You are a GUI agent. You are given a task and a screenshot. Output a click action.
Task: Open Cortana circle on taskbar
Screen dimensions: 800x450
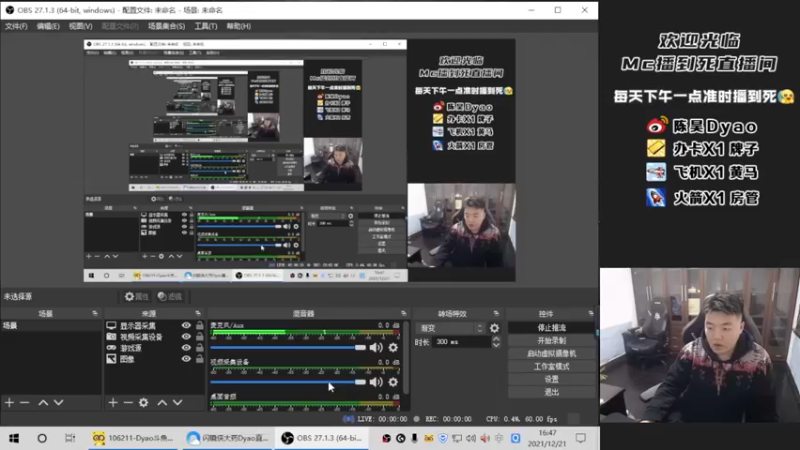tap(42, 438)
